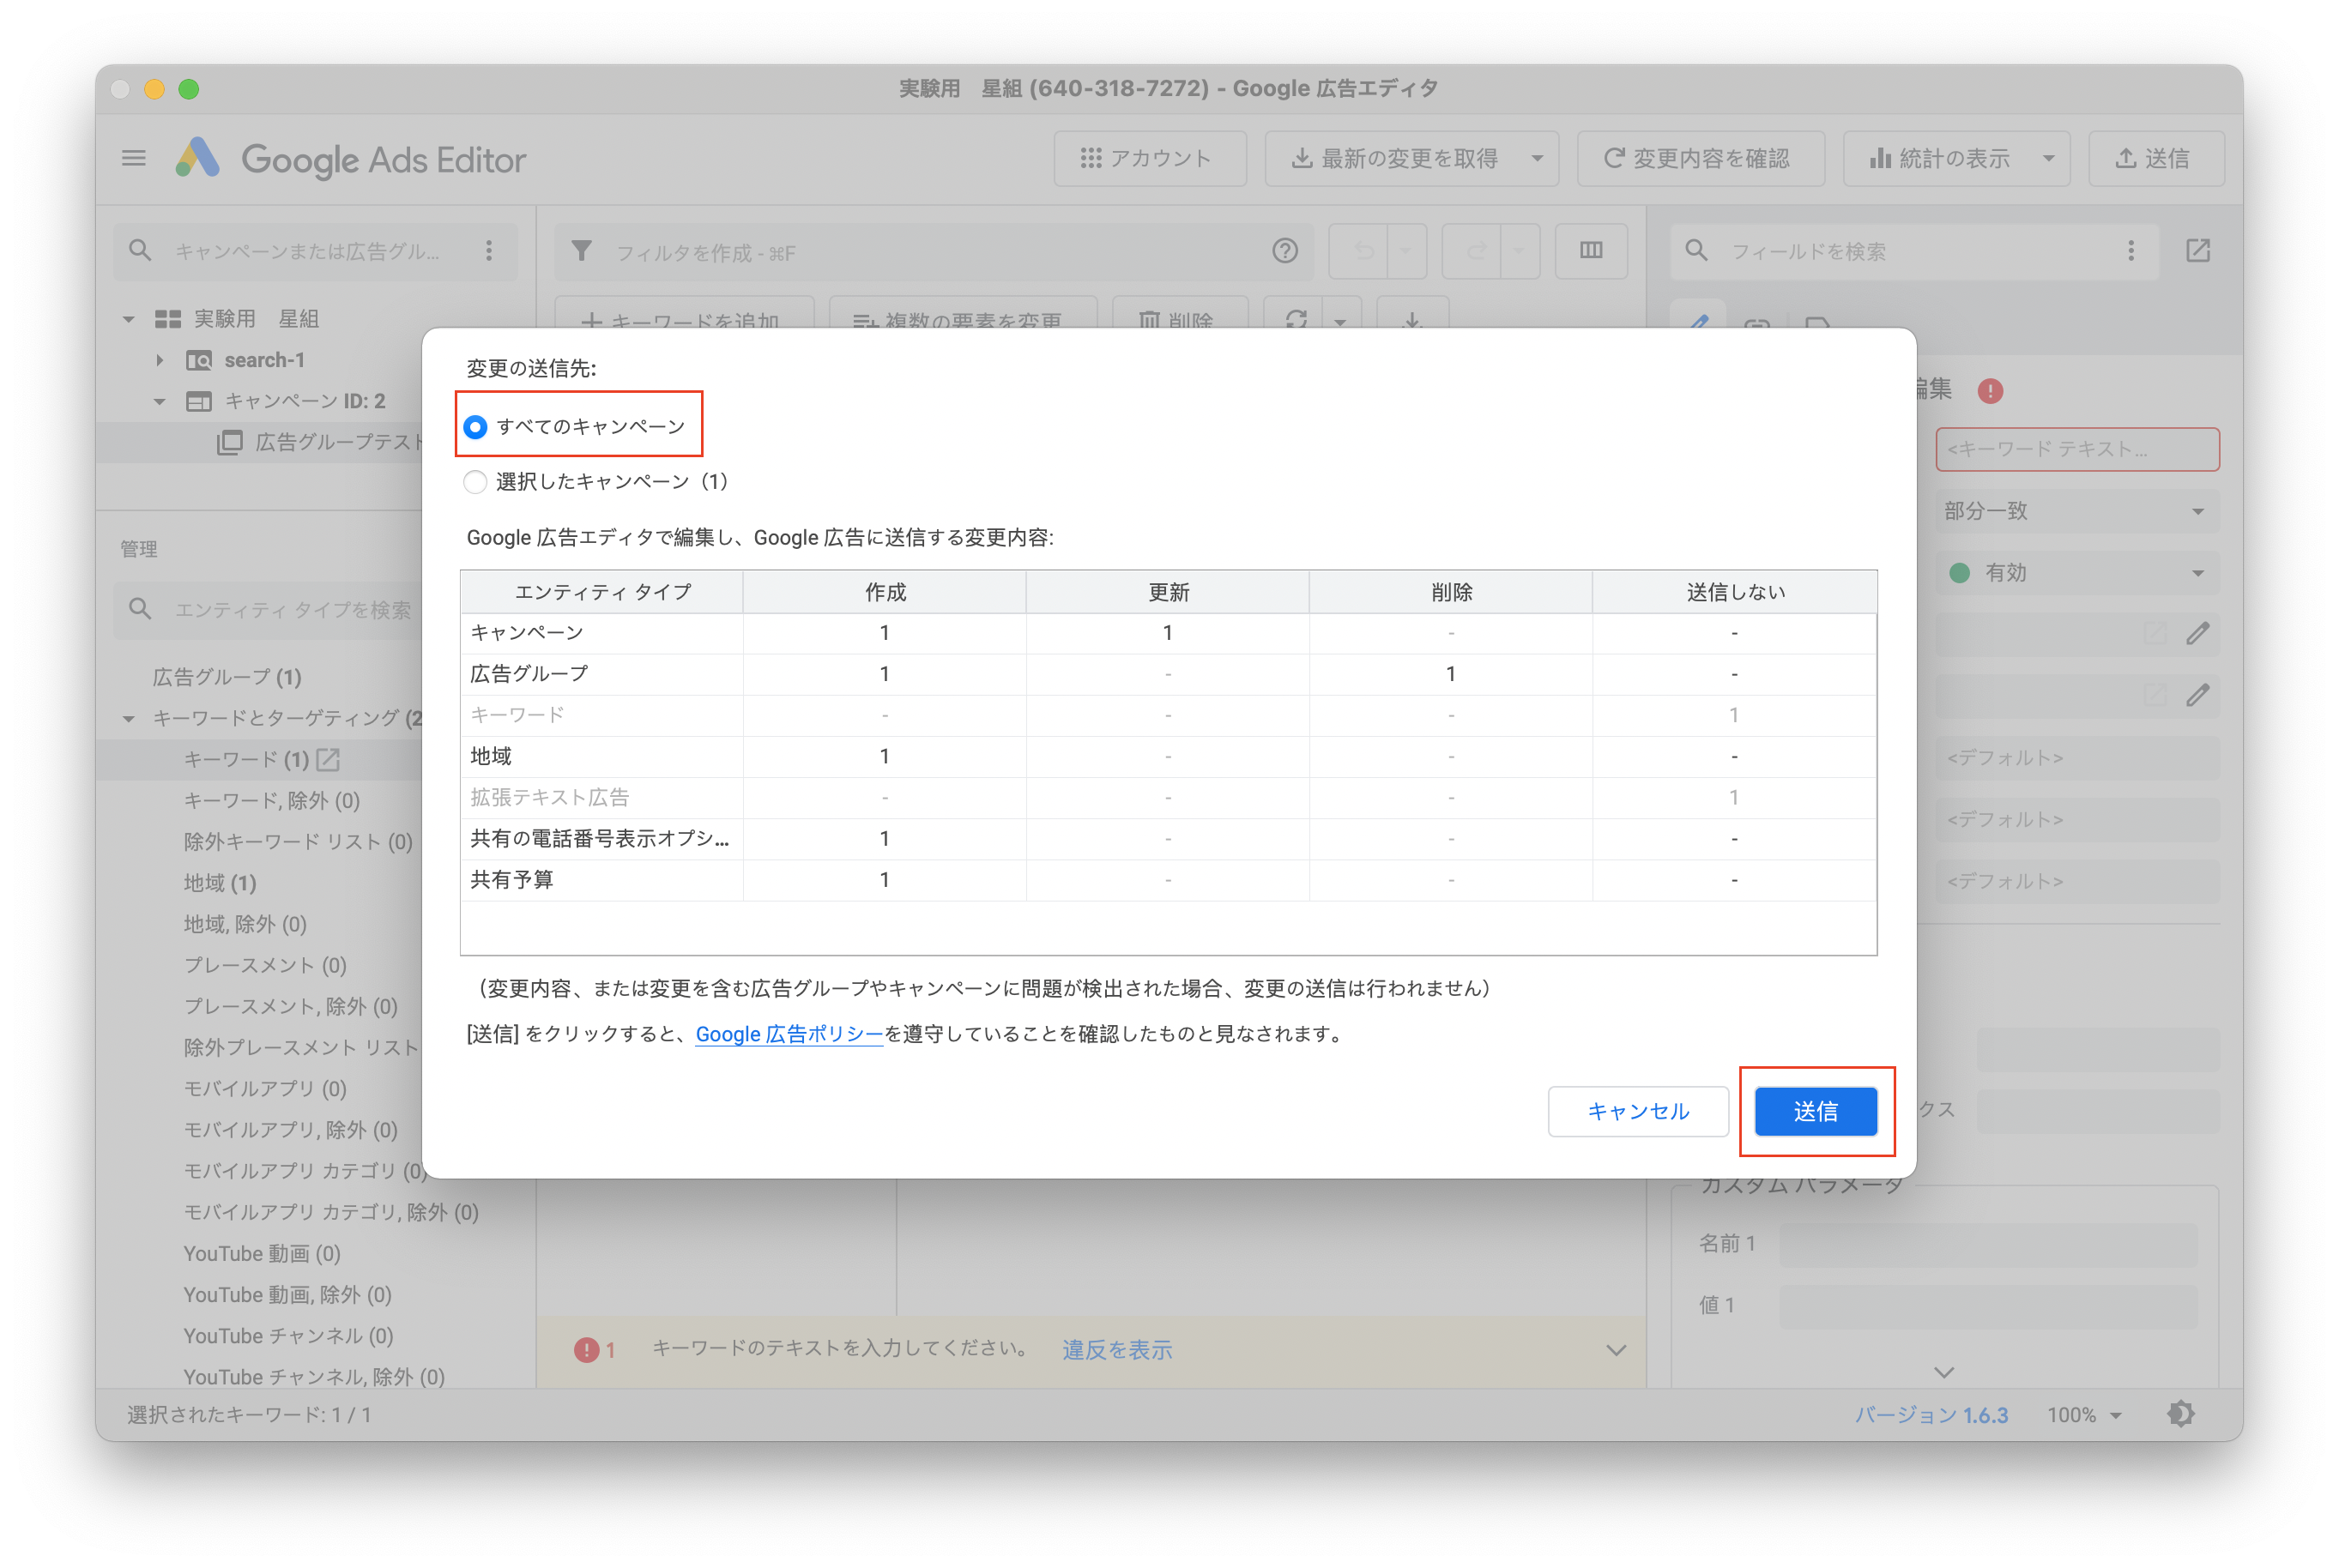Open the hamburger menu top left

[133, 158]
